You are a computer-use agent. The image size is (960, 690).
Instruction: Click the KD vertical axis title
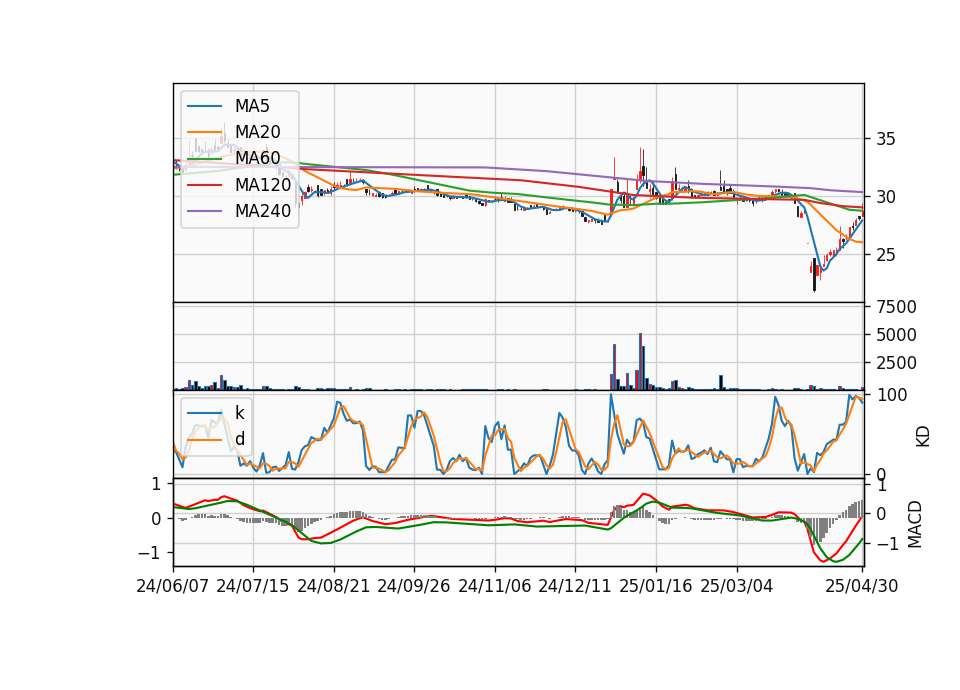click(x=923, y=436)
